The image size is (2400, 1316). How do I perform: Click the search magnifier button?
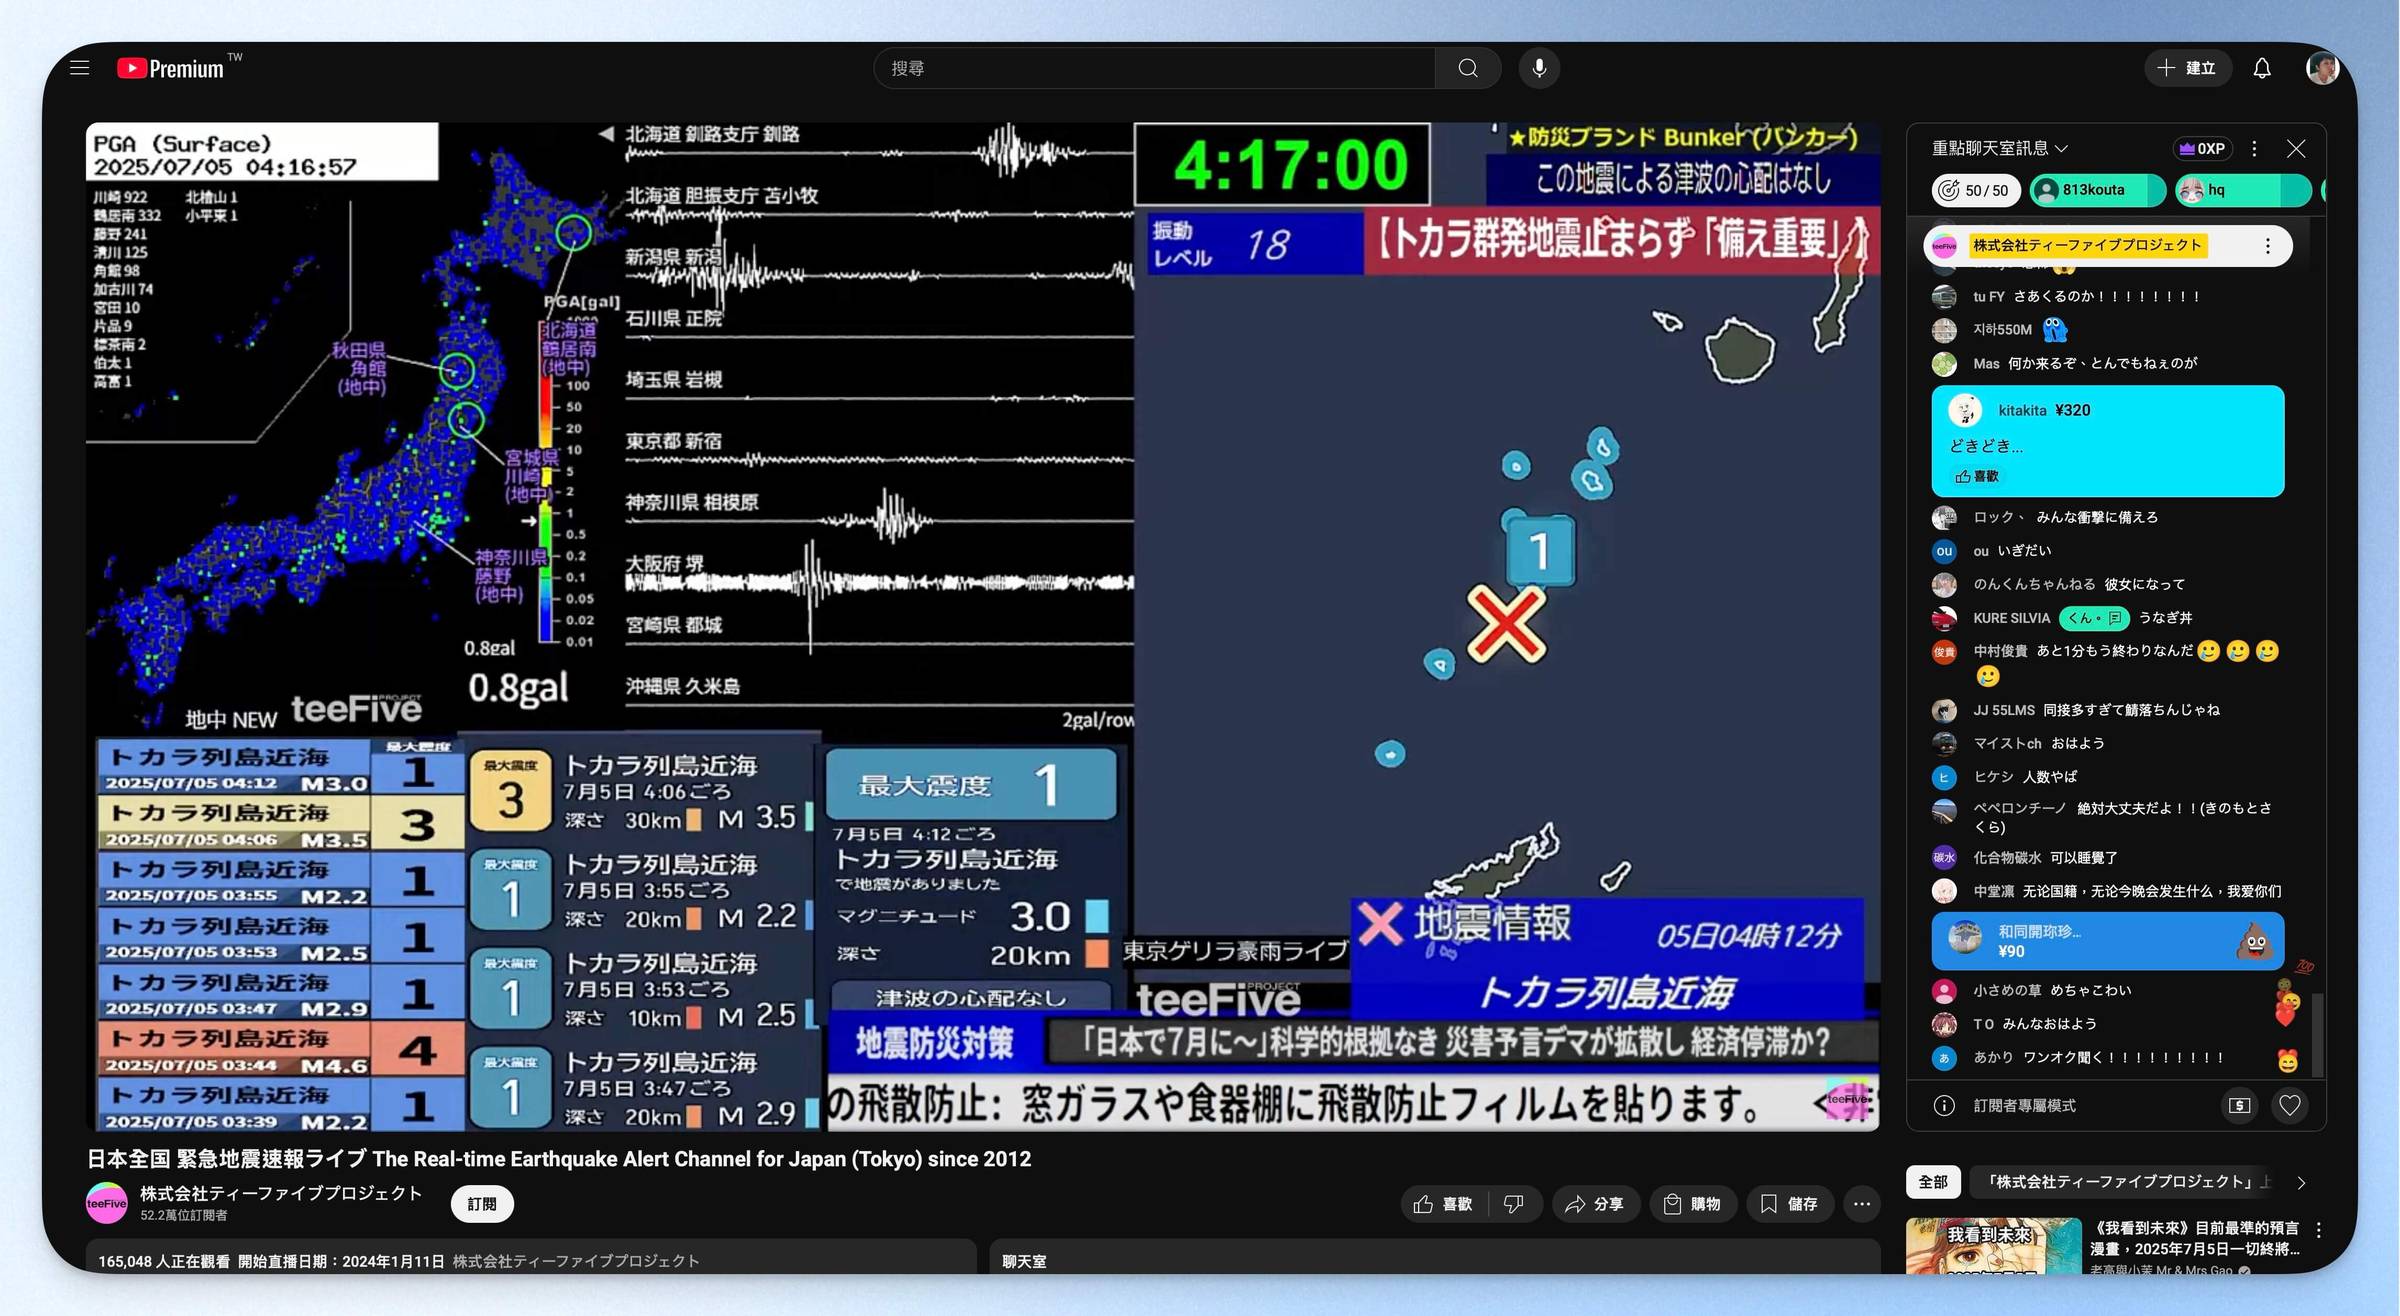click(x=1467, y=68)
